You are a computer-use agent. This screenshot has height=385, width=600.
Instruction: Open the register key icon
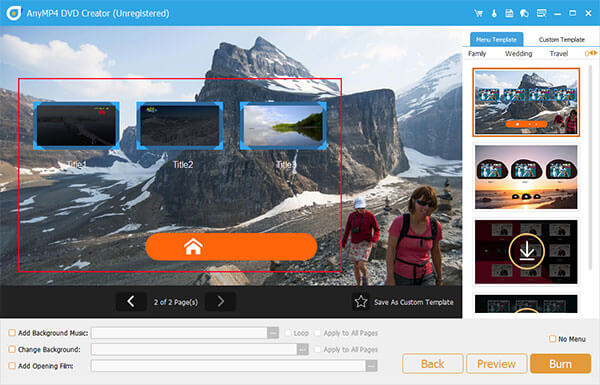(494, 13)
